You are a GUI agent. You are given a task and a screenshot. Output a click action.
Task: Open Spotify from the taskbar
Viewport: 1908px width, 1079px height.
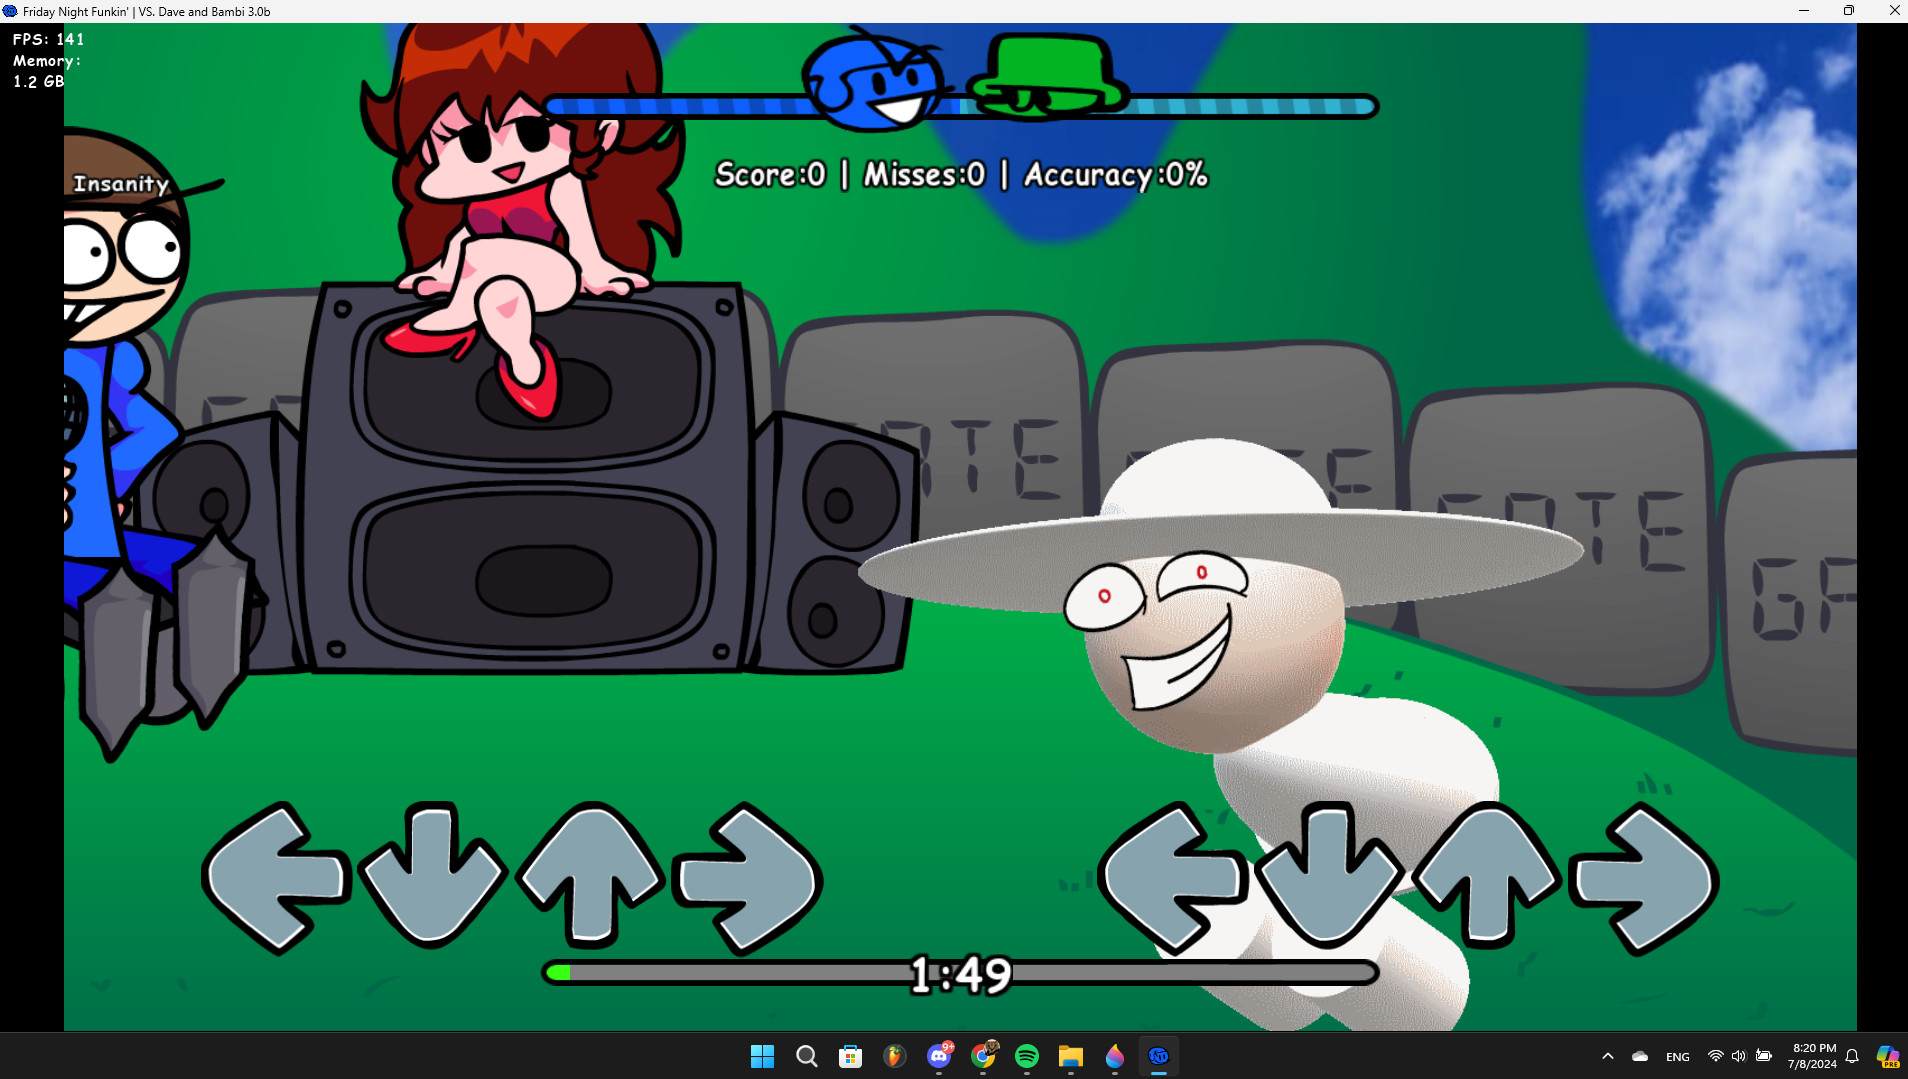click(x=1027, y=1056)
